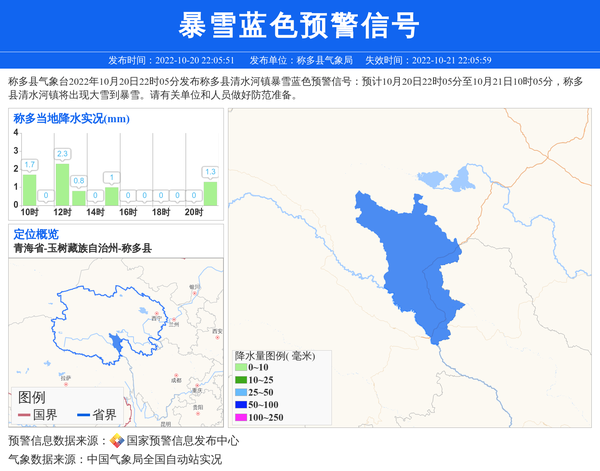
Task: Select the 10~25 dark green legend swatch
Action: 240,380
